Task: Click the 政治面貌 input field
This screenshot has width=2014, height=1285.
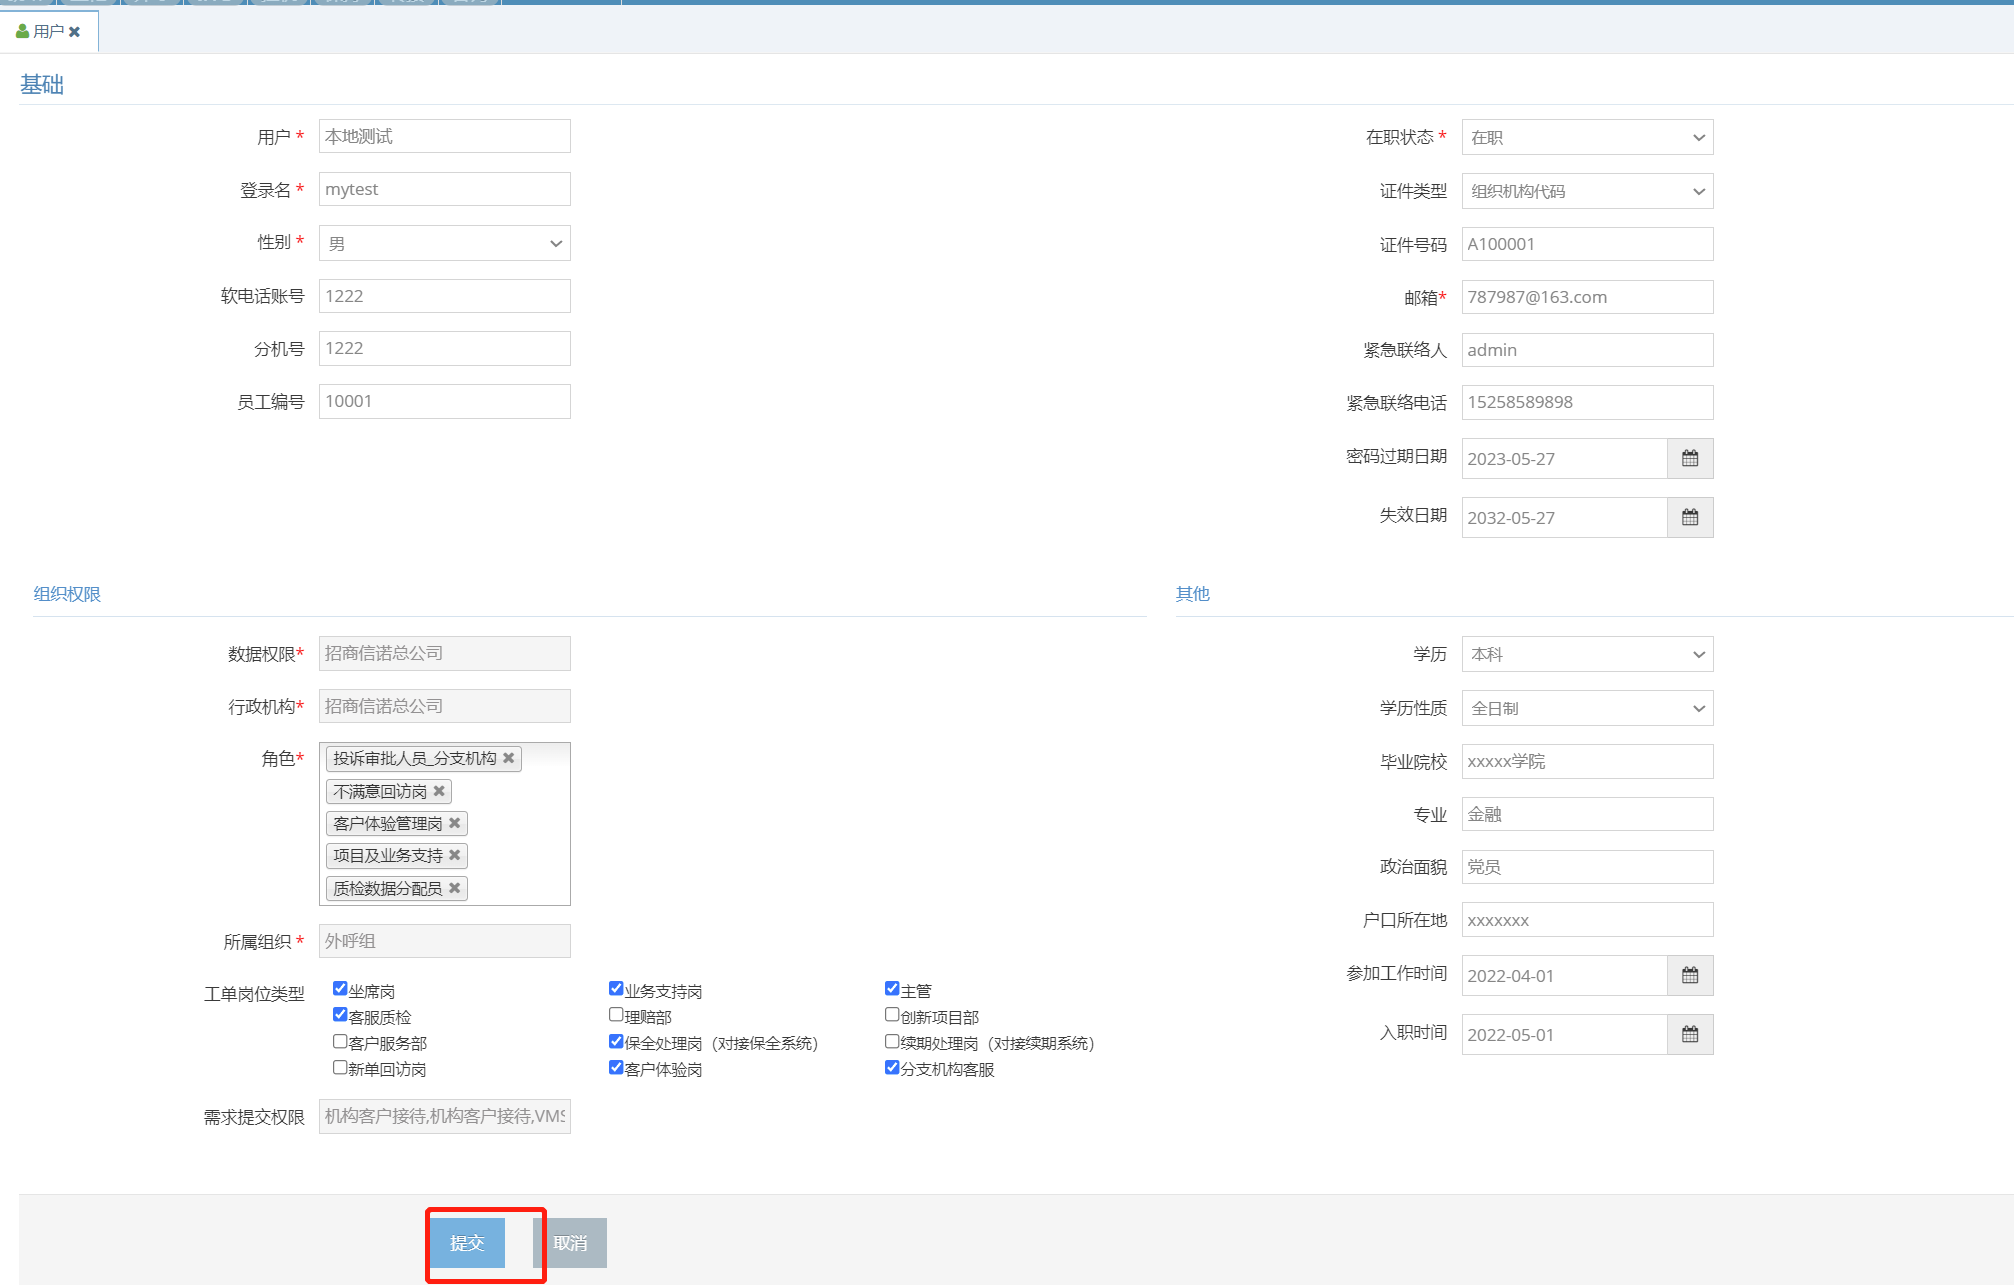Action: 1587,867
